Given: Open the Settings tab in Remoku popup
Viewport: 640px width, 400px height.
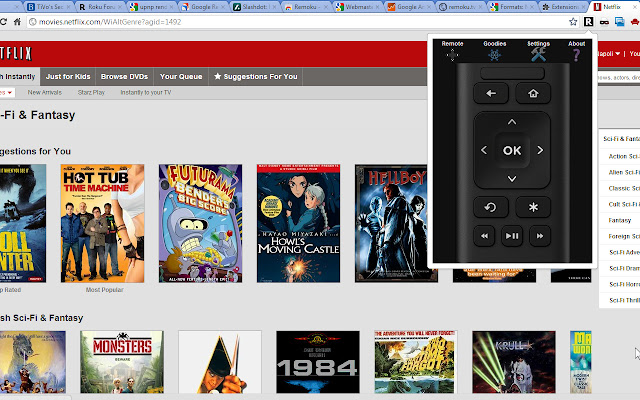Looking at the screenshot, I should click(538, 51).
